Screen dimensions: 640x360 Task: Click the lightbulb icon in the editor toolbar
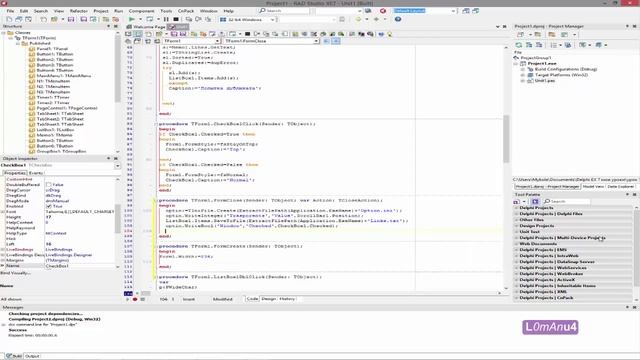(x=389, y=34)
